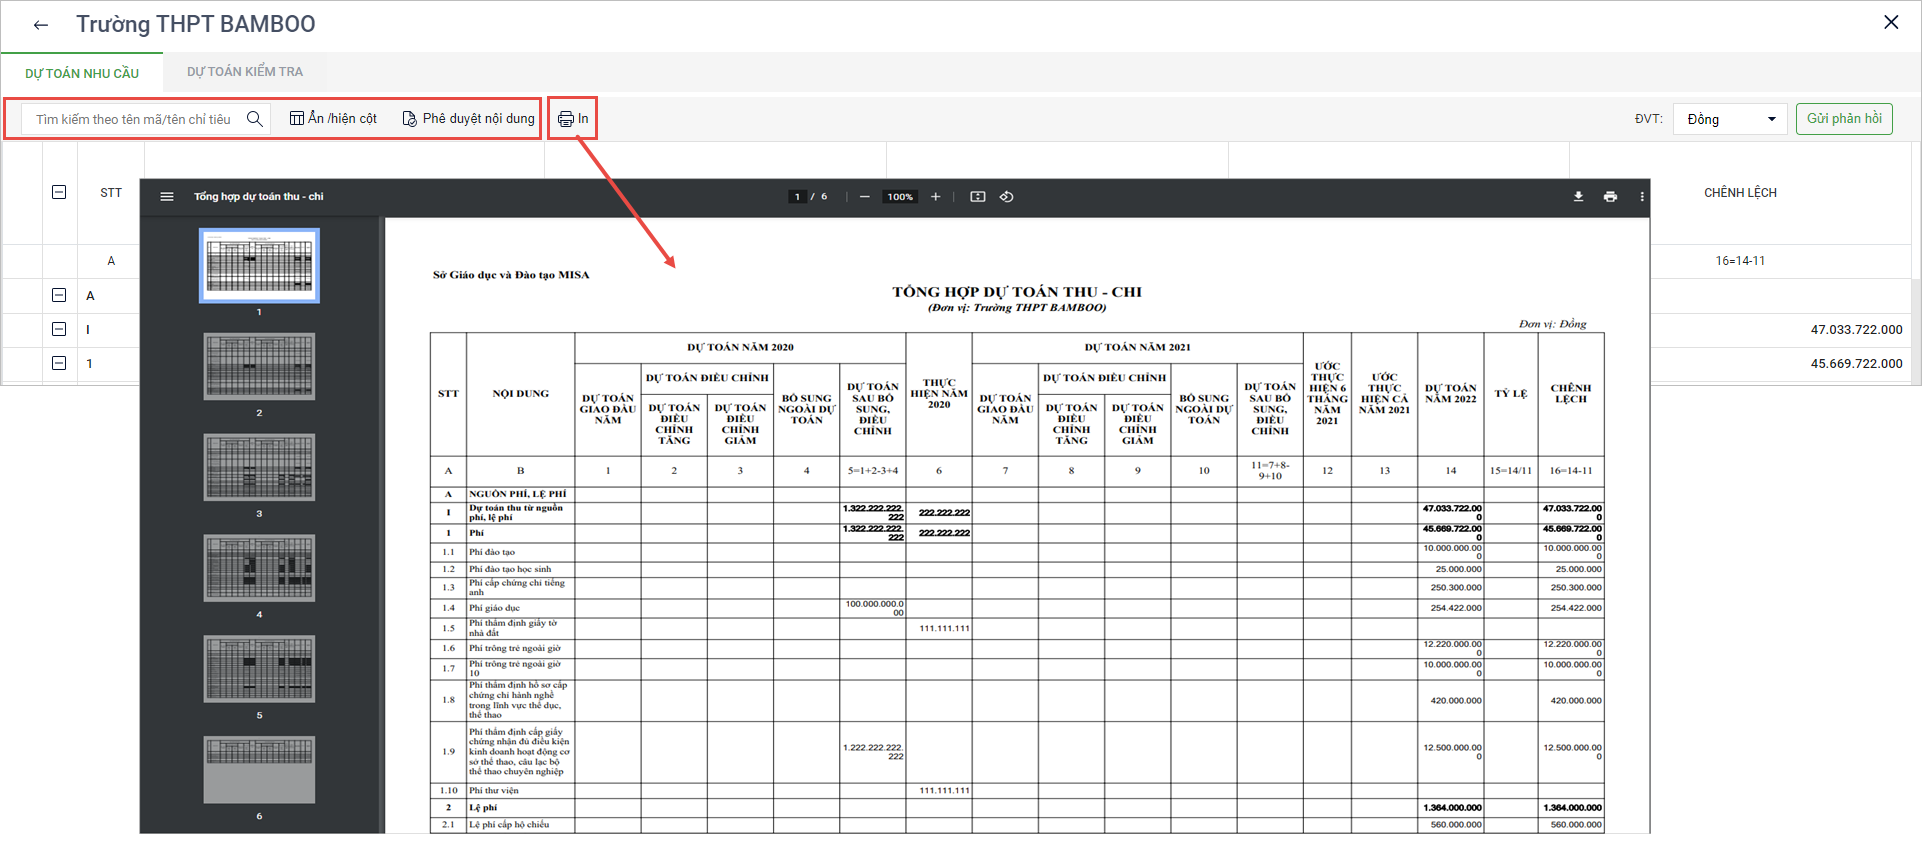
Task: Select page 3 thumbnail in the sidebar
Action: tap(259, 467)
